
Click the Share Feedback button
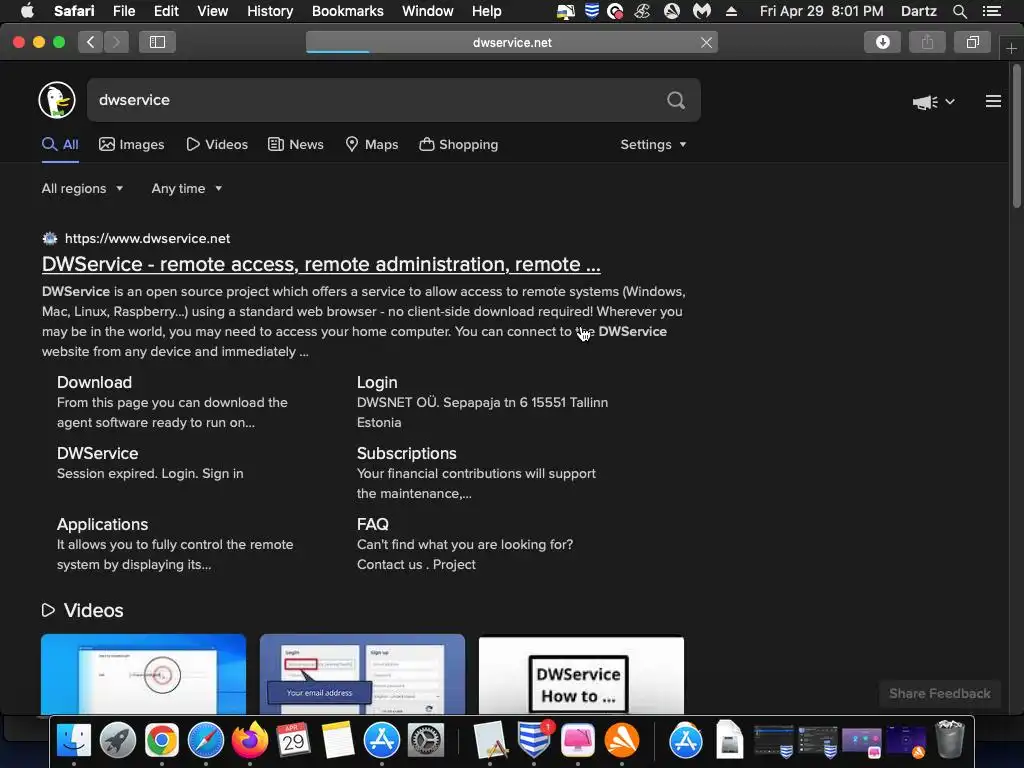[x=939, y=694]
